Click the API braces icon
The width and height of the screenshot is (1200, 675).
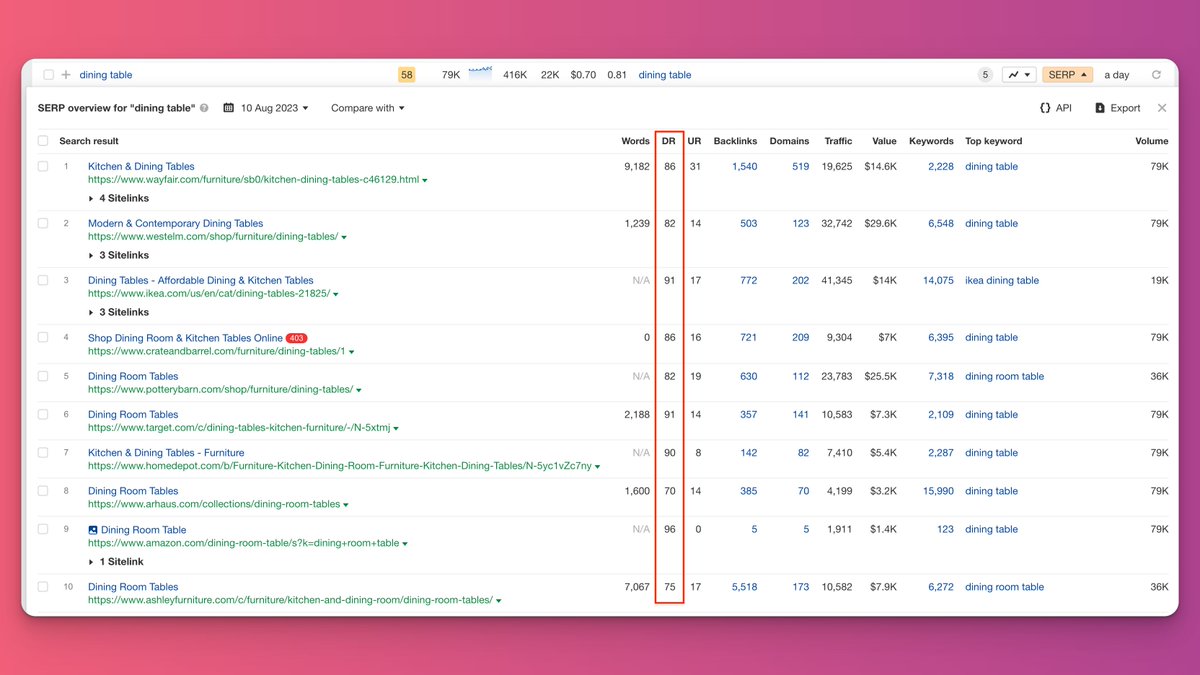point(1045,108)
